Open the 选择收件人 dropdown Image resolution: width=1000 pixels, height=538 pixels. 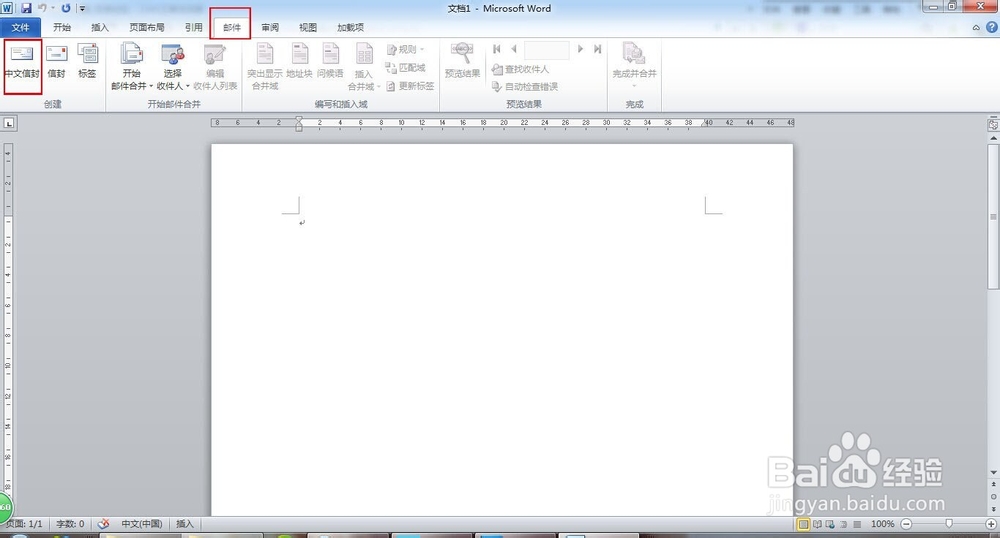coord(173,67)
